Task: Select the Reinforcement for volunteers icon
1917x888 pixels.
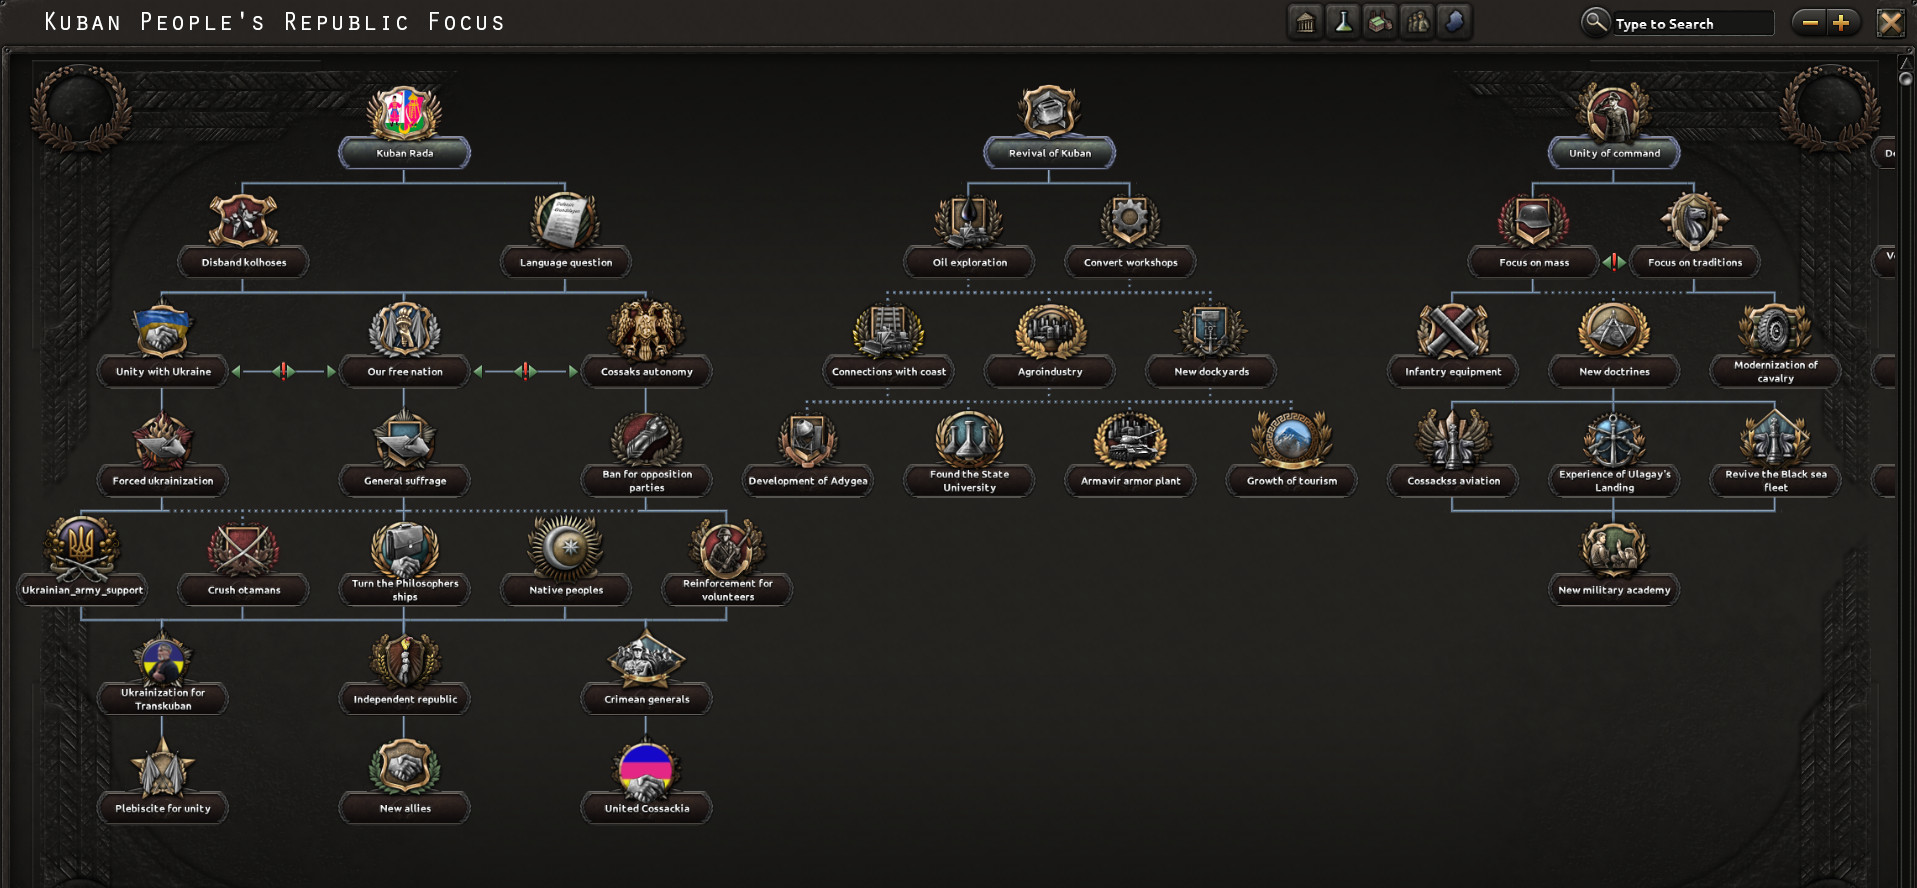Action: (x=727, y=549)
